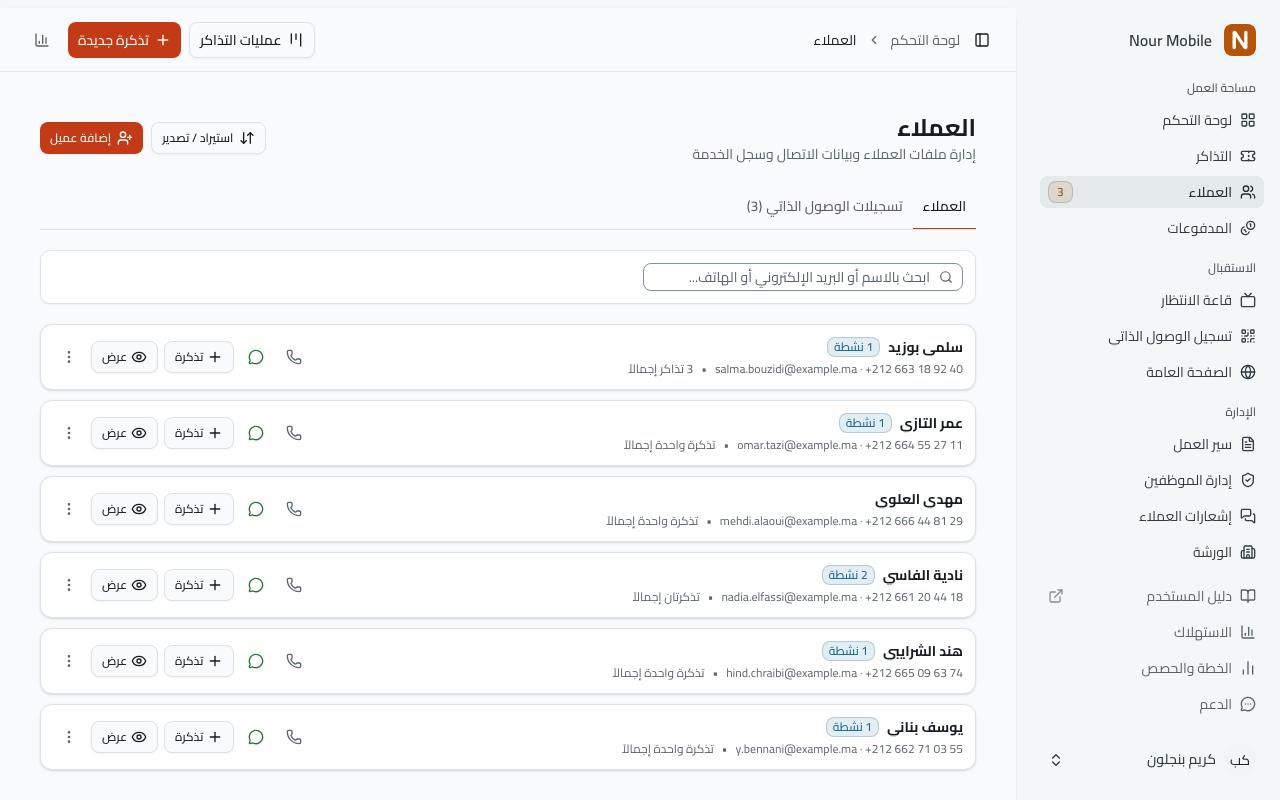Screen dimensions: 1280x800
Task: Toggle the sidebar panel icon
Action: pos(982,40)
